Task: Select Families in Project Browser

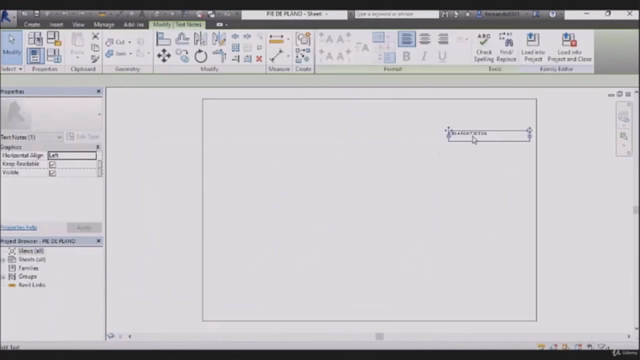Action: (28, 268)
